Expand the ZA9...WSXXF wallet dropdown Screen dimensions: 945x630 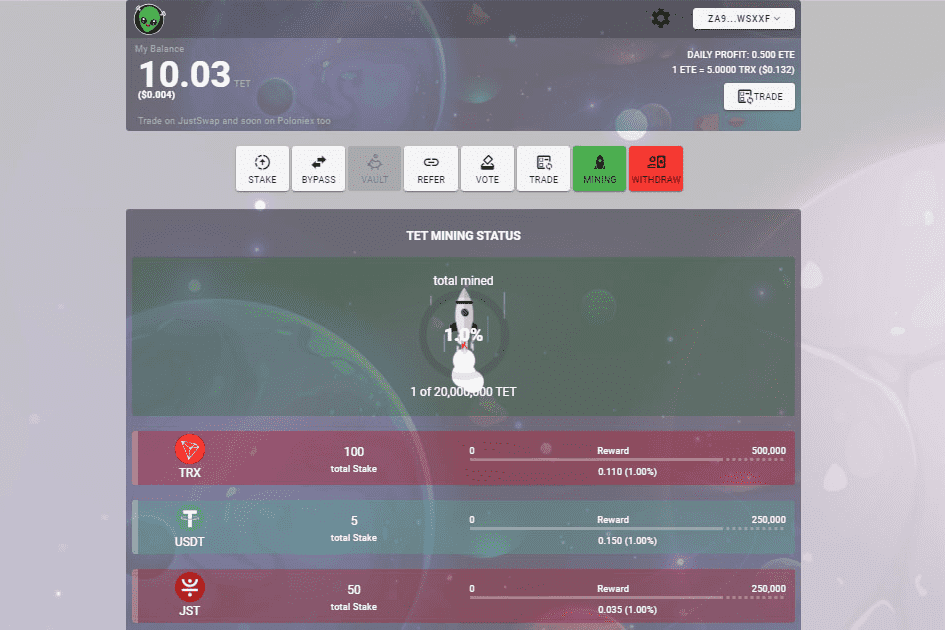(x=743, y=18)
